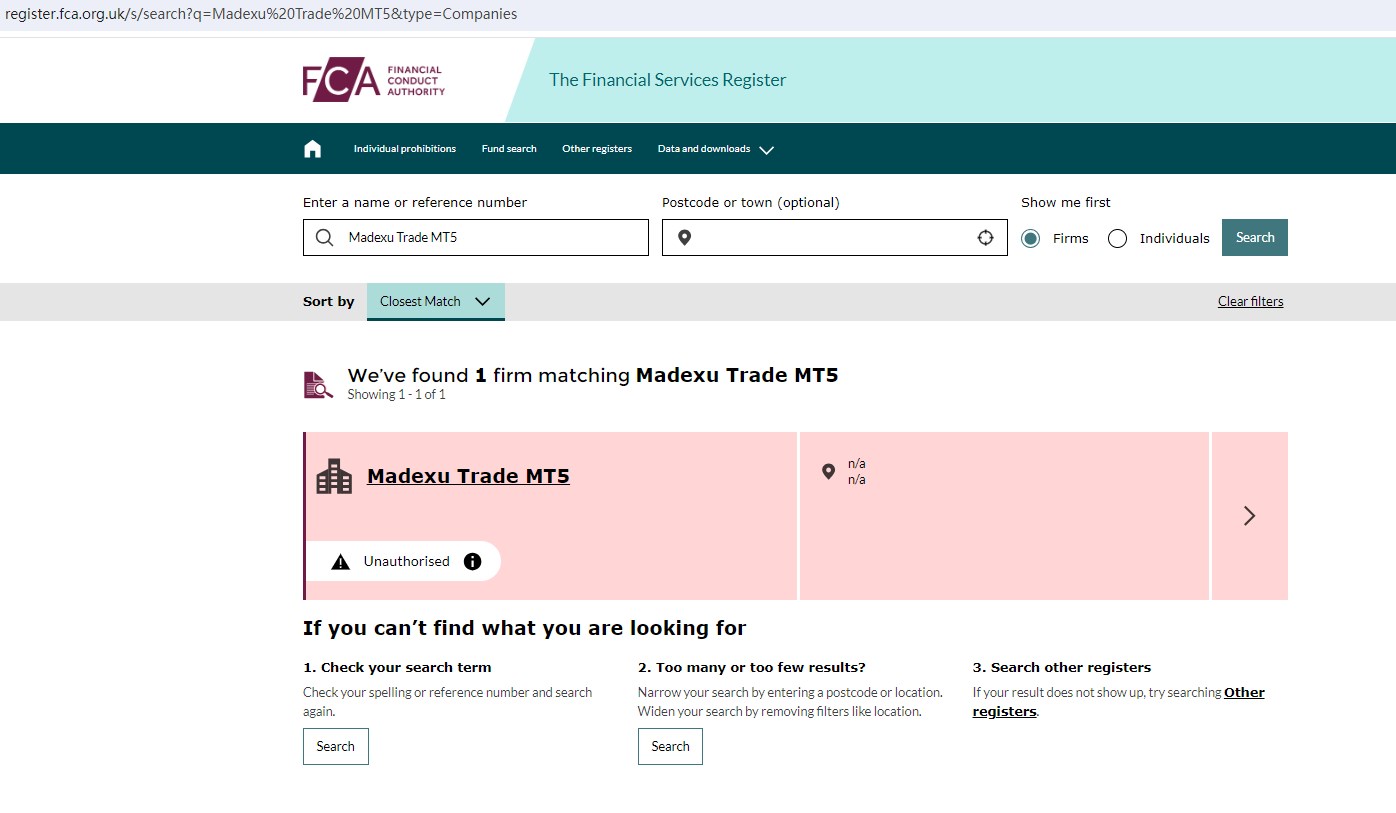
Task: Click the FCA Financial Conduct Authority logo
Action: [374, 81]
